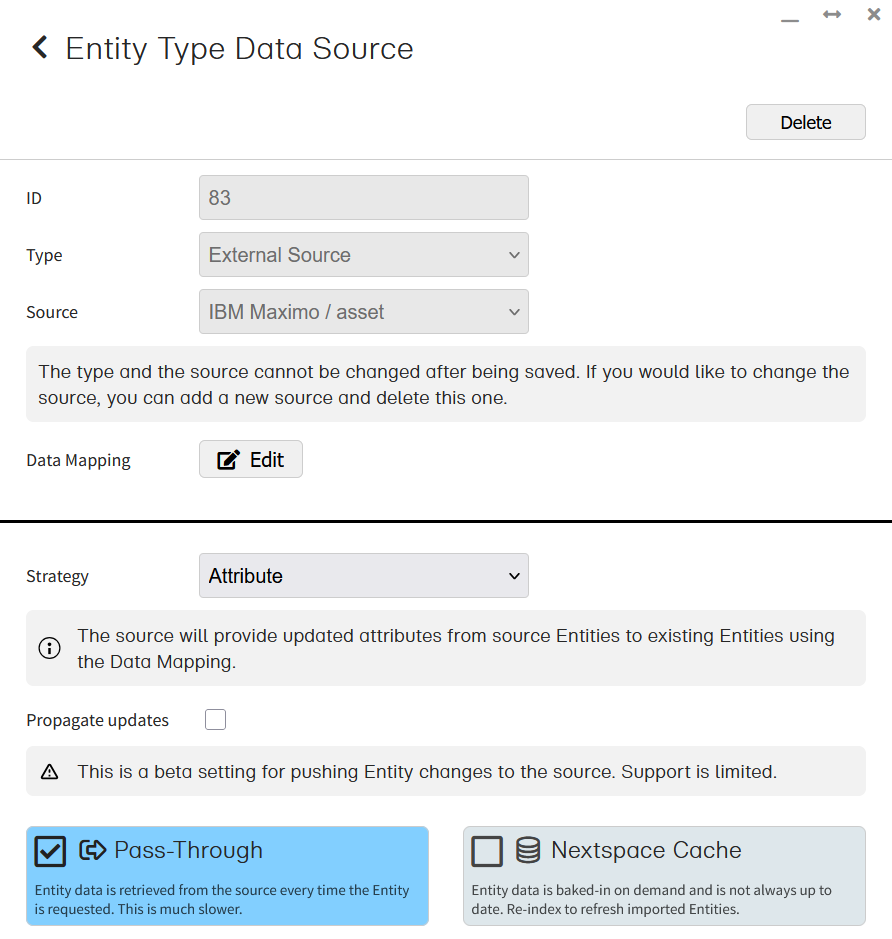The width and height of the screenshot is (892, 939).
Task: Click the info icon beside the strategy description
Action: pos(49,648)
